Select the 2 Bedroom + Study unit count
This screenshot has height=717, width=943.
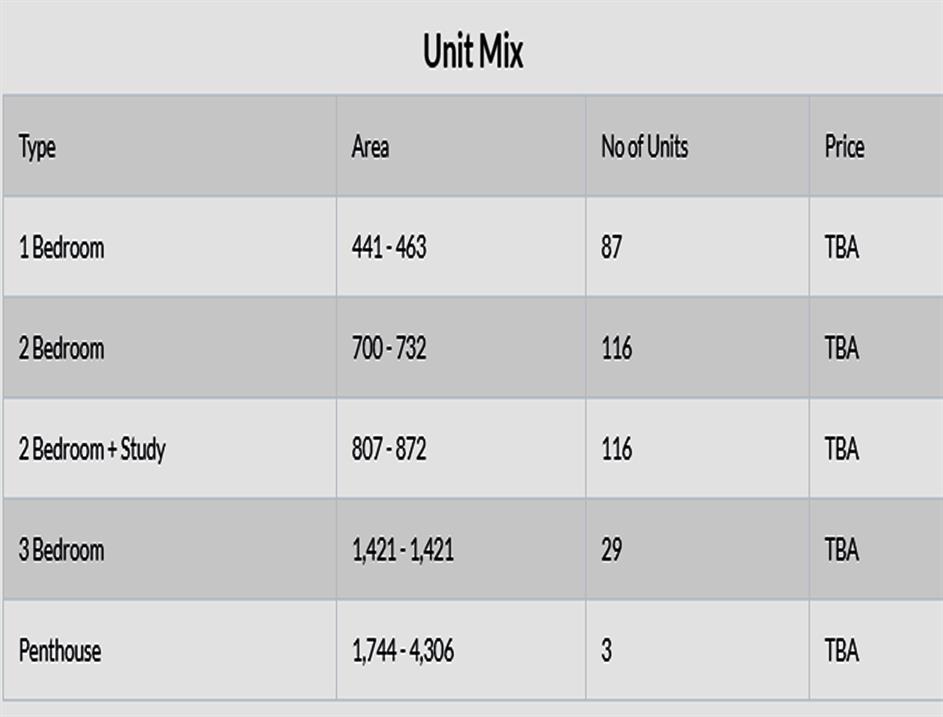(616, 449)
